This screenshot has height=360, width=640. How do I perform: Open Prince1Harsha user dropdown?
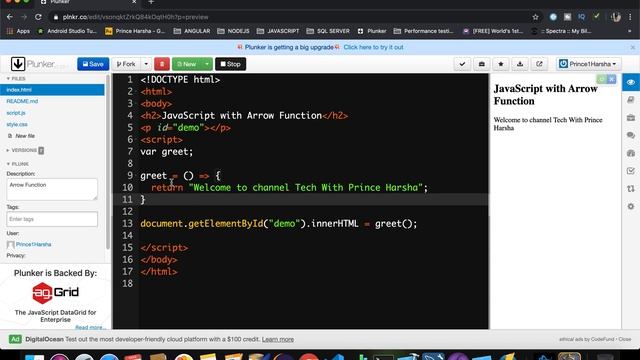tap(588, 64)
